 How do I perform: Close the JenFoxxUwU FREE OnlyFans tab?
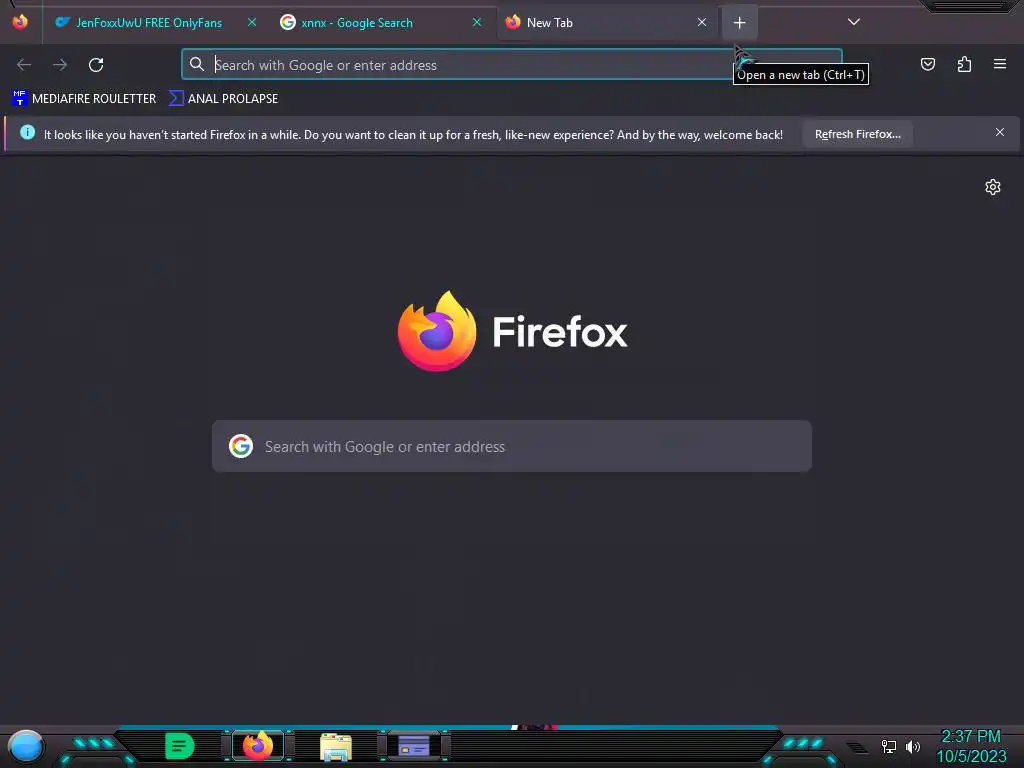(251, 22)
